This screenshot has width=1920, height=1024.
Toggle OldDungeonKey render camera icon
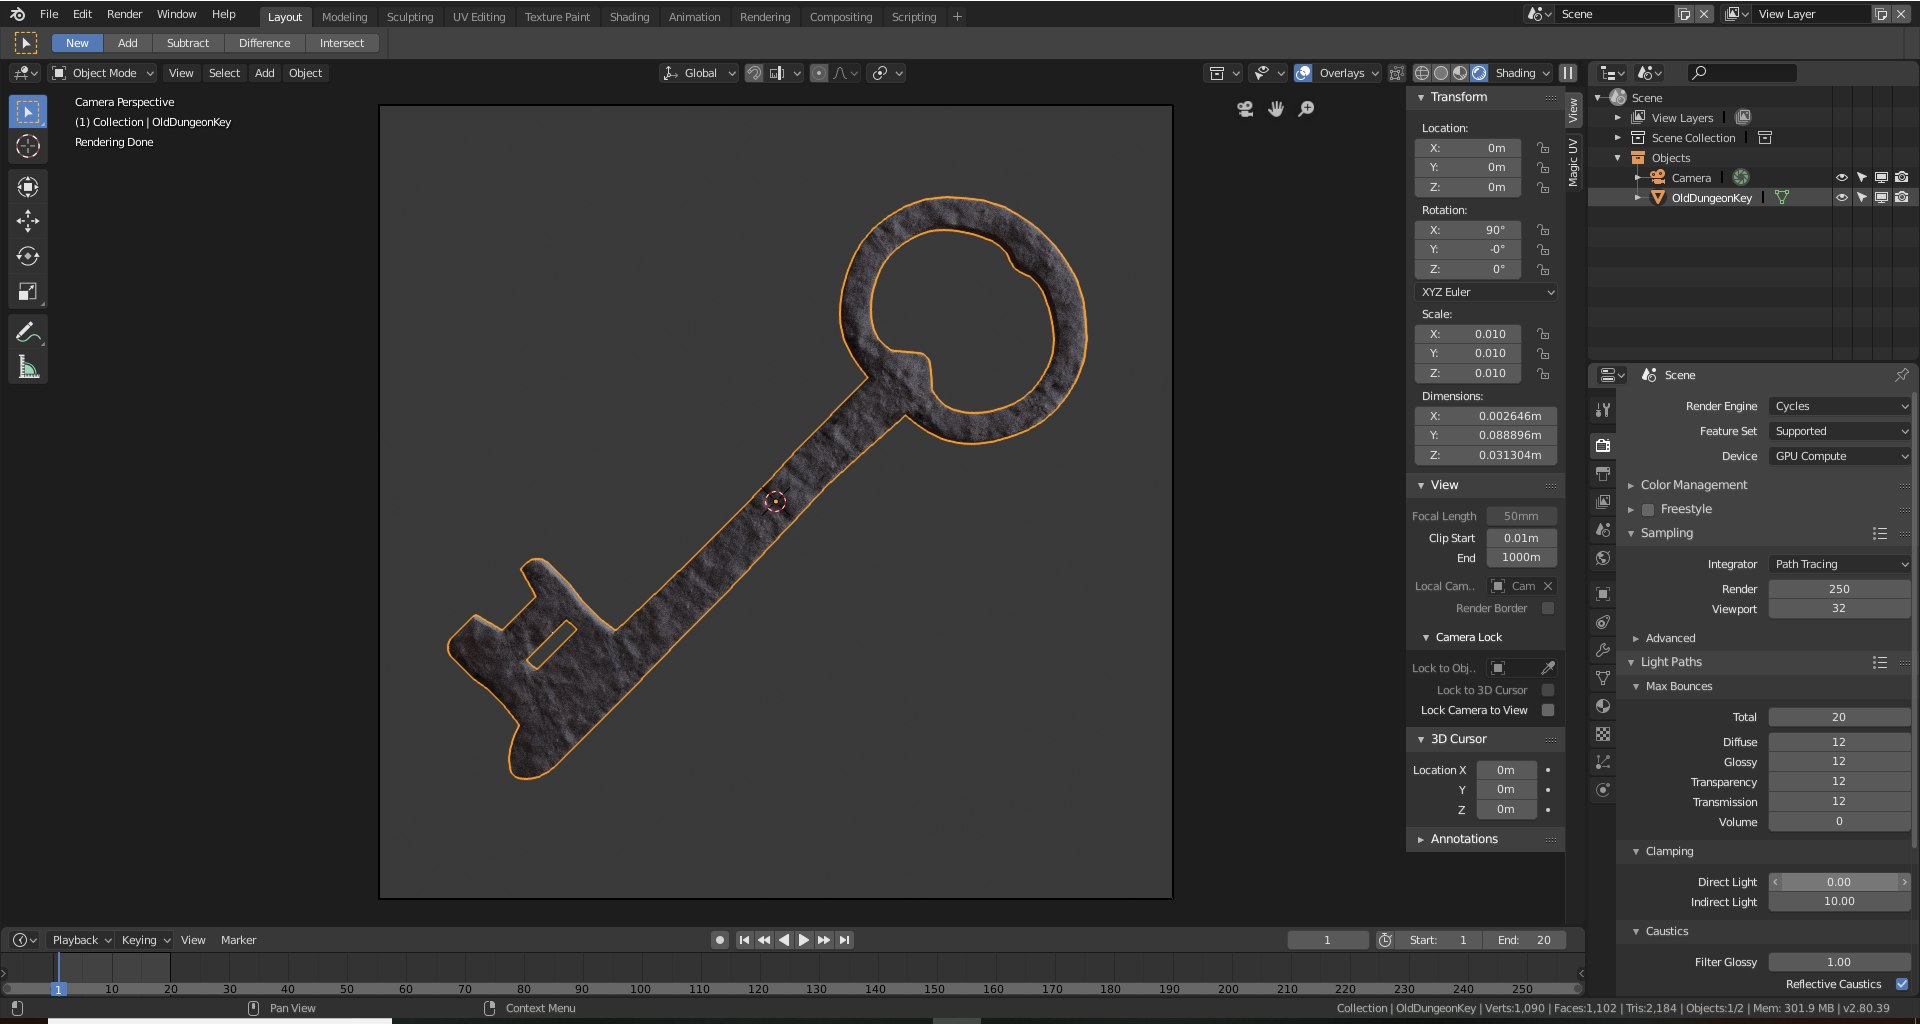pyautogui.click(x=1901, y=198)
